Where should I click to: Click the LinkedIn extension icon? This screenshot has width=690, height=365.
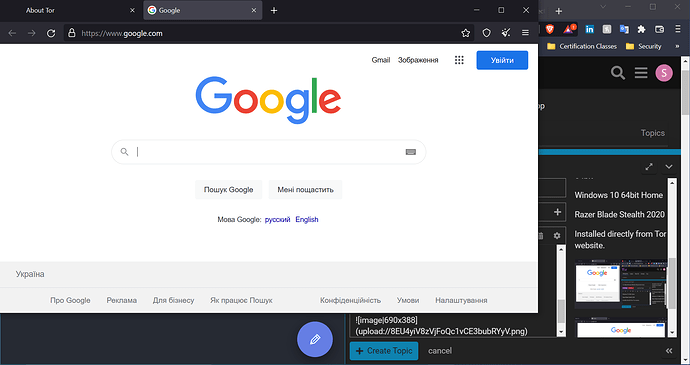pos(589,29)
